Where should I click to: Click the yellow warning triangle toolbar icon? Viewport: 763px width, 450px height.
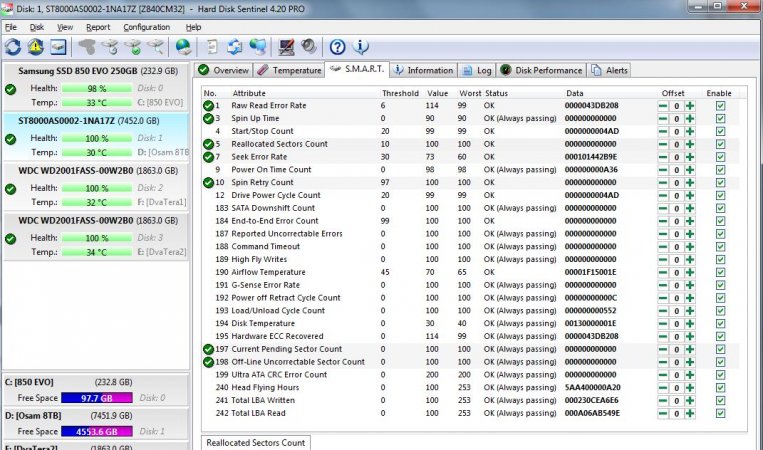point(36,47)
